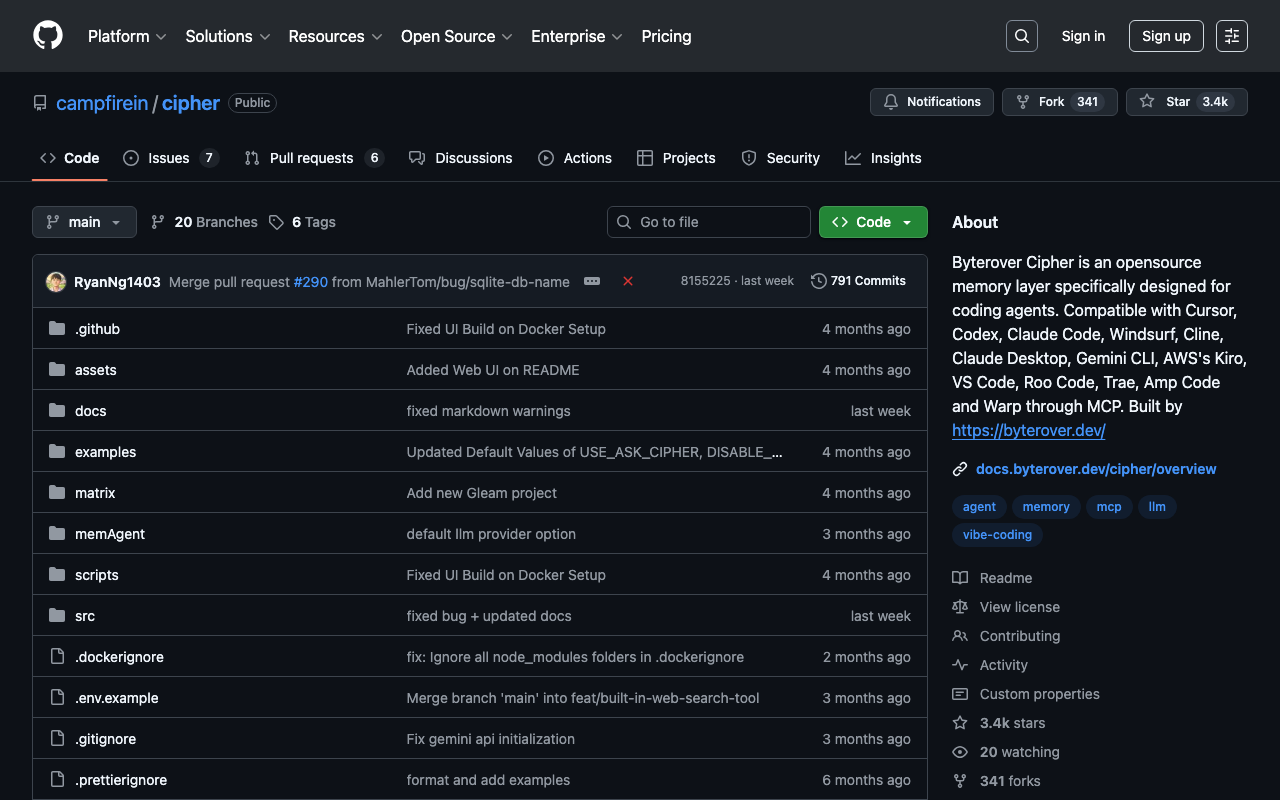
Task: Click the failed status red X icon
Action: (628, 281)
